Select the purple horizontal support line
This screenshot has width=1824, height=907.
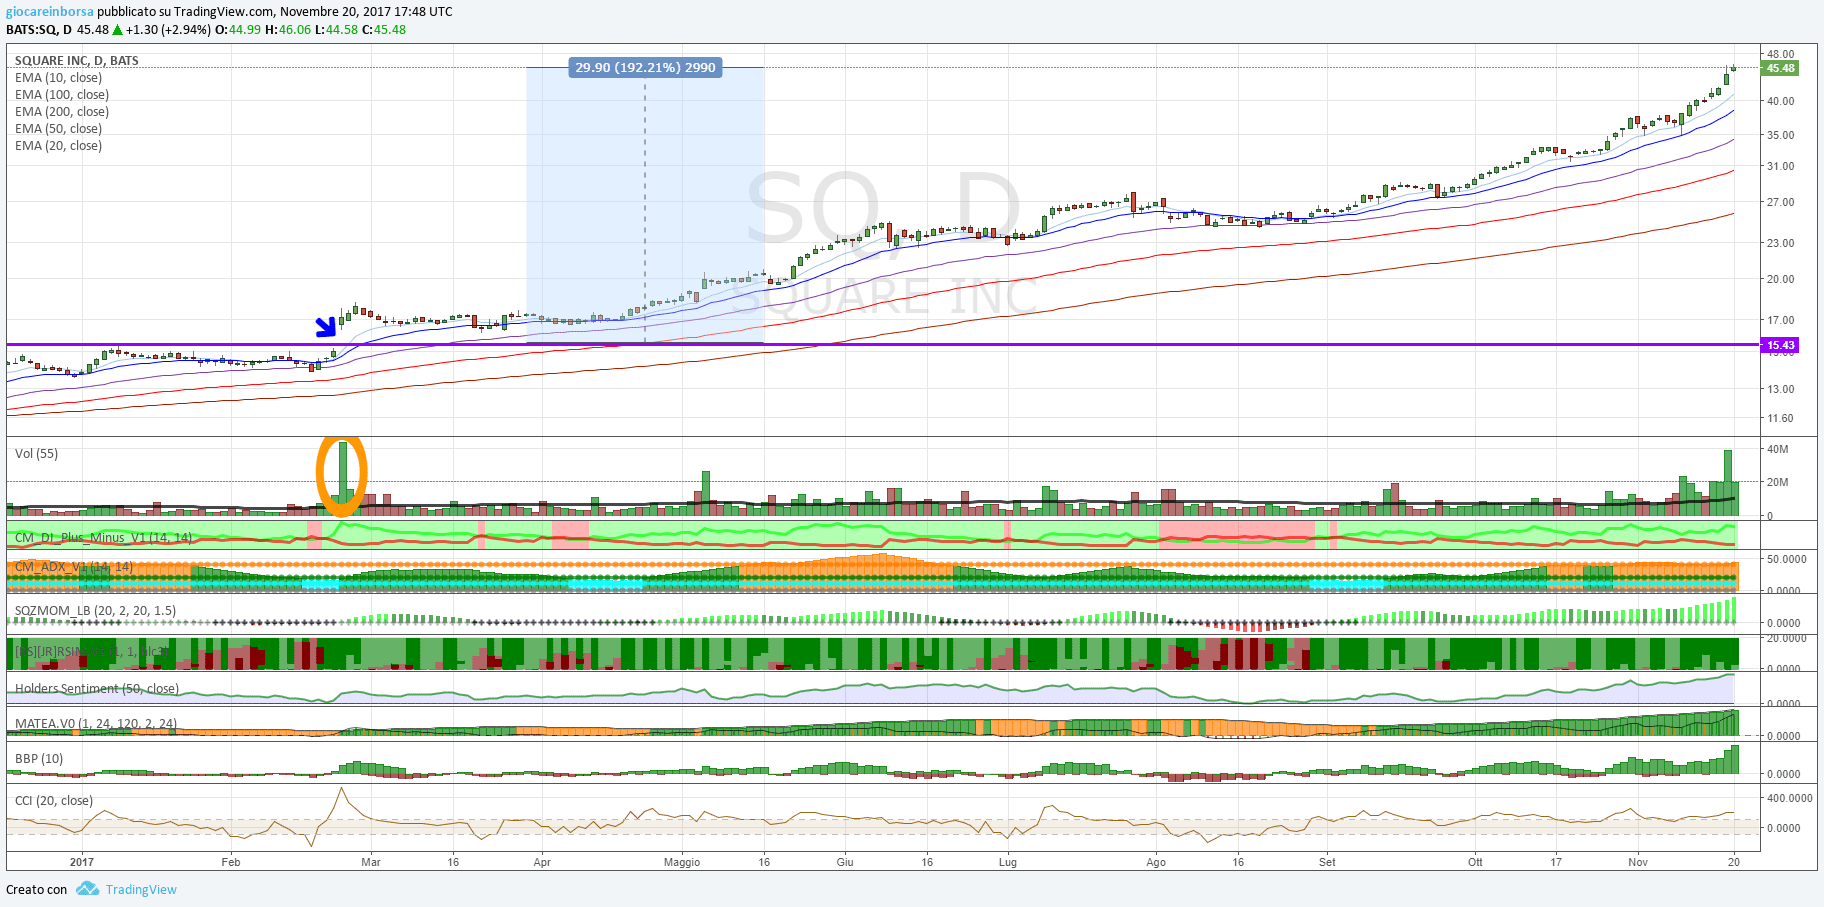point(882,345)
